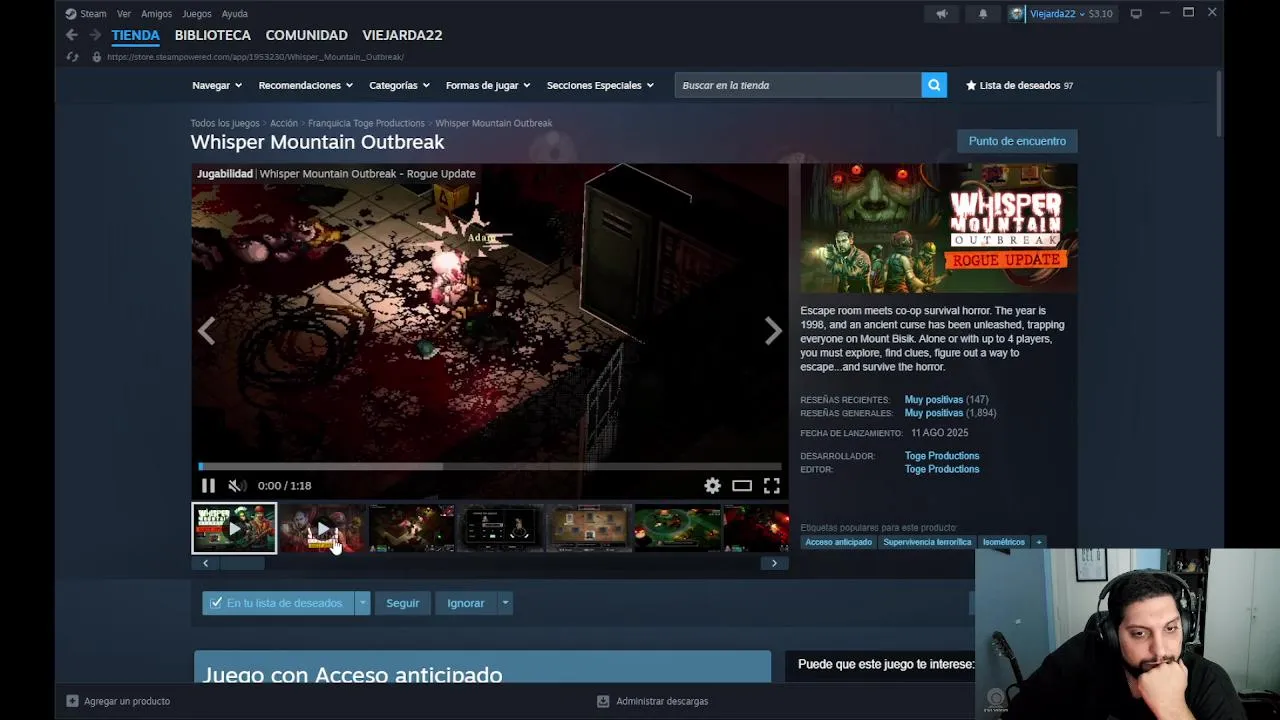Uncheck En tu lista de deseados
The width and height of the screenshot is (1280, 720).
tap(216, 603)
